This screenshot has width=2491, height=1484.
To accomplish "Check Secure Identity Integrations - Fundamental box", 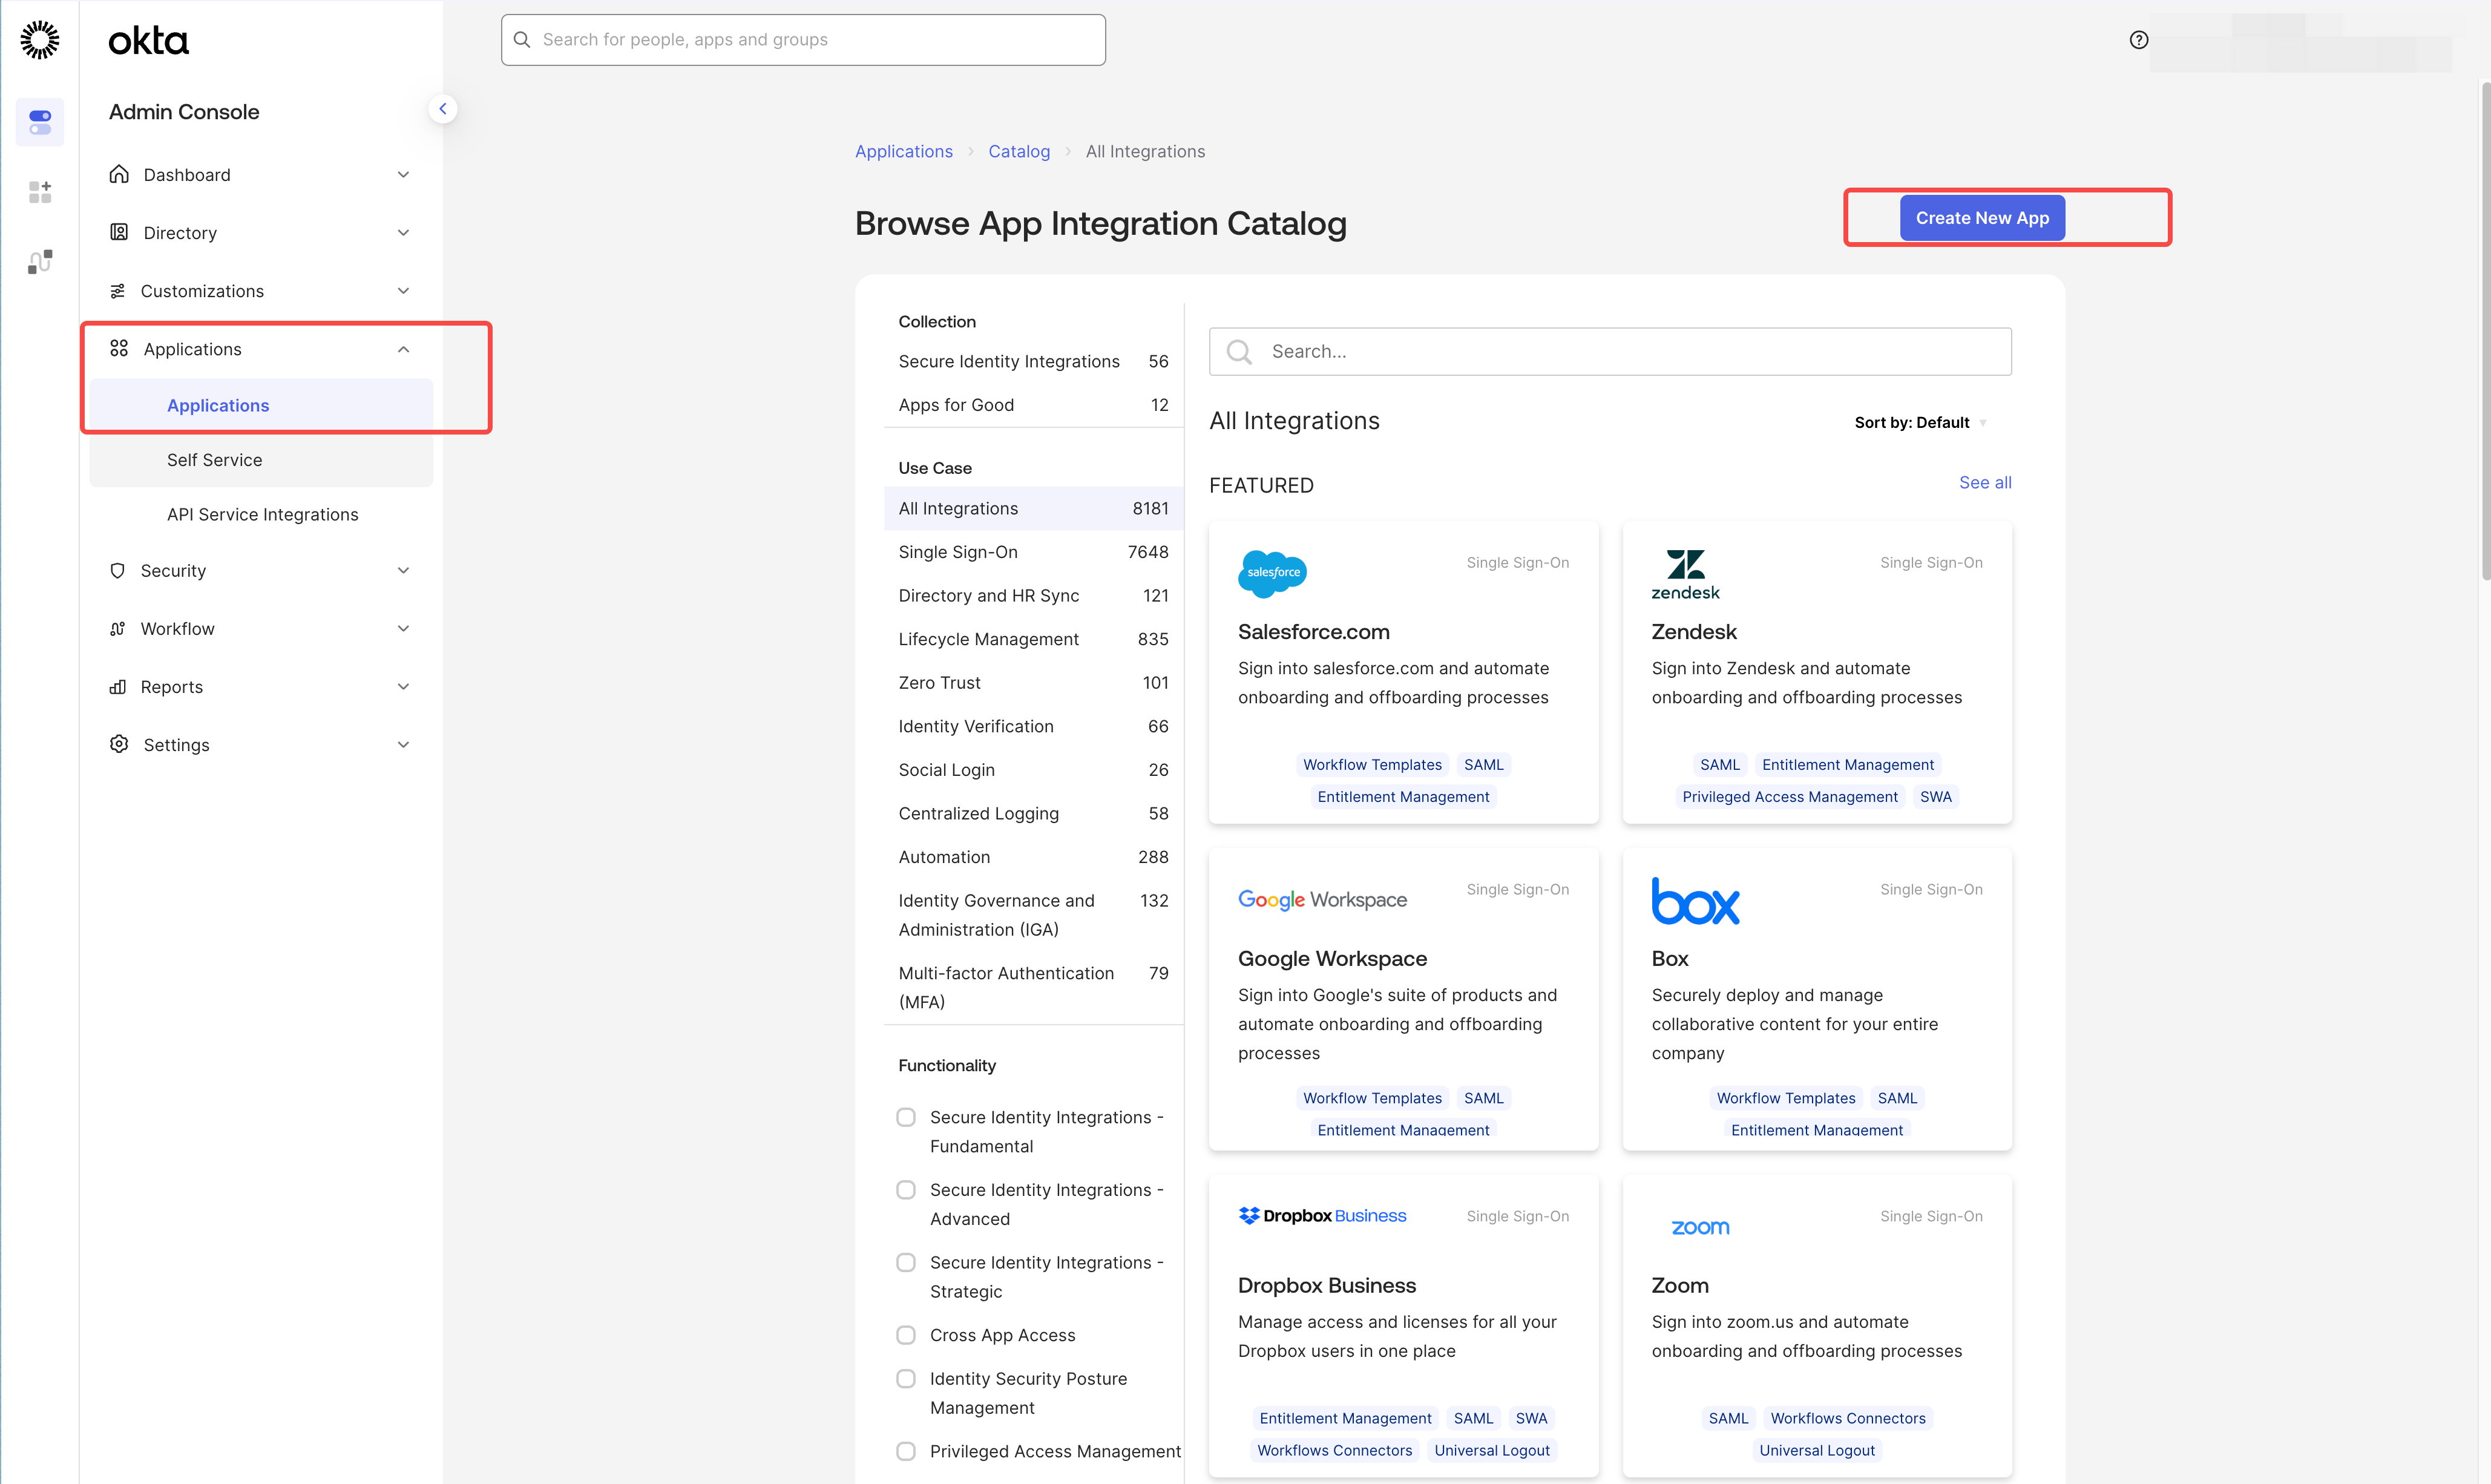I will tap(906, 1117).
